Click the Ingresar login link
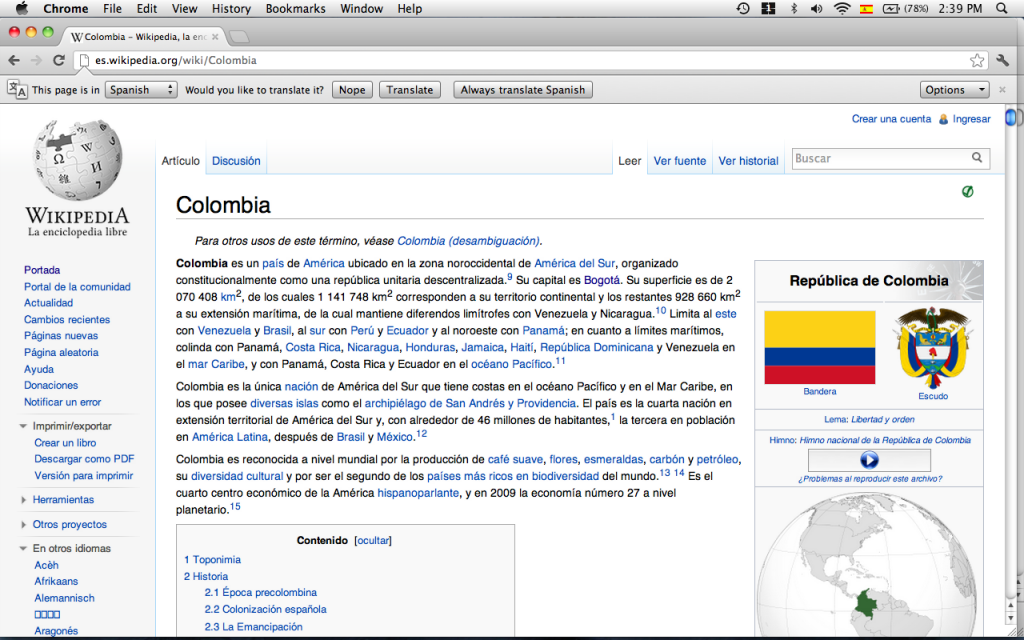Viewport: 1024px width, 640px height. 972,119
